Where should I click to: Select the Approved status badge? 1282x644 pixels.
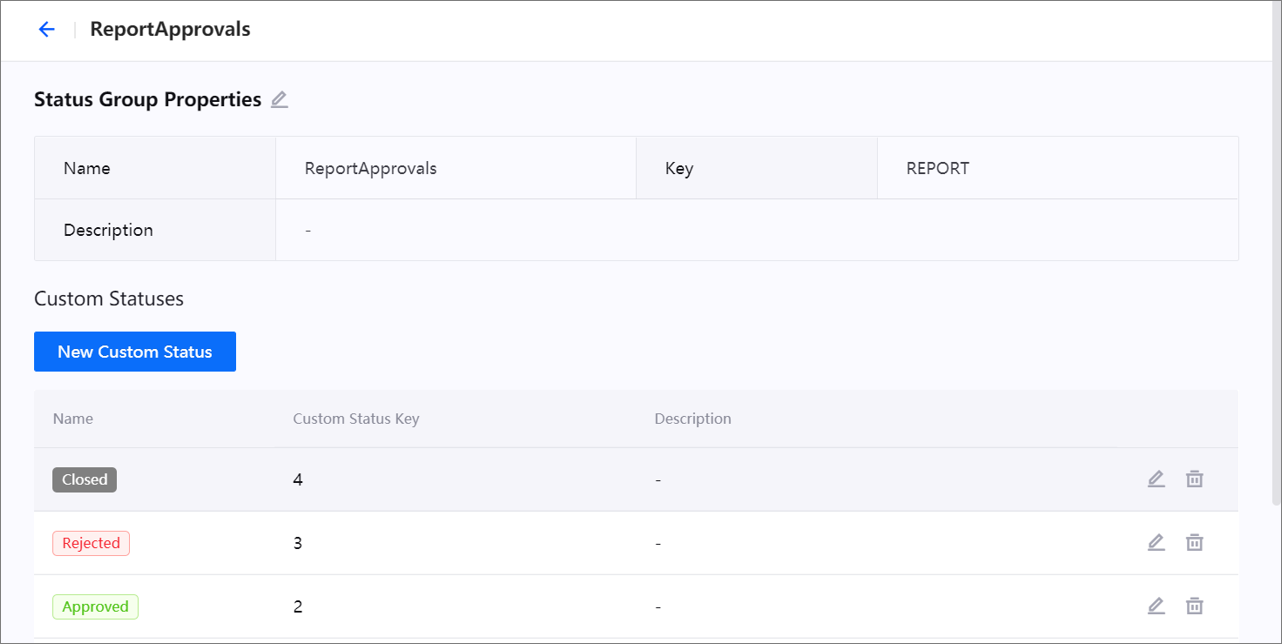[x=95, y=607]
